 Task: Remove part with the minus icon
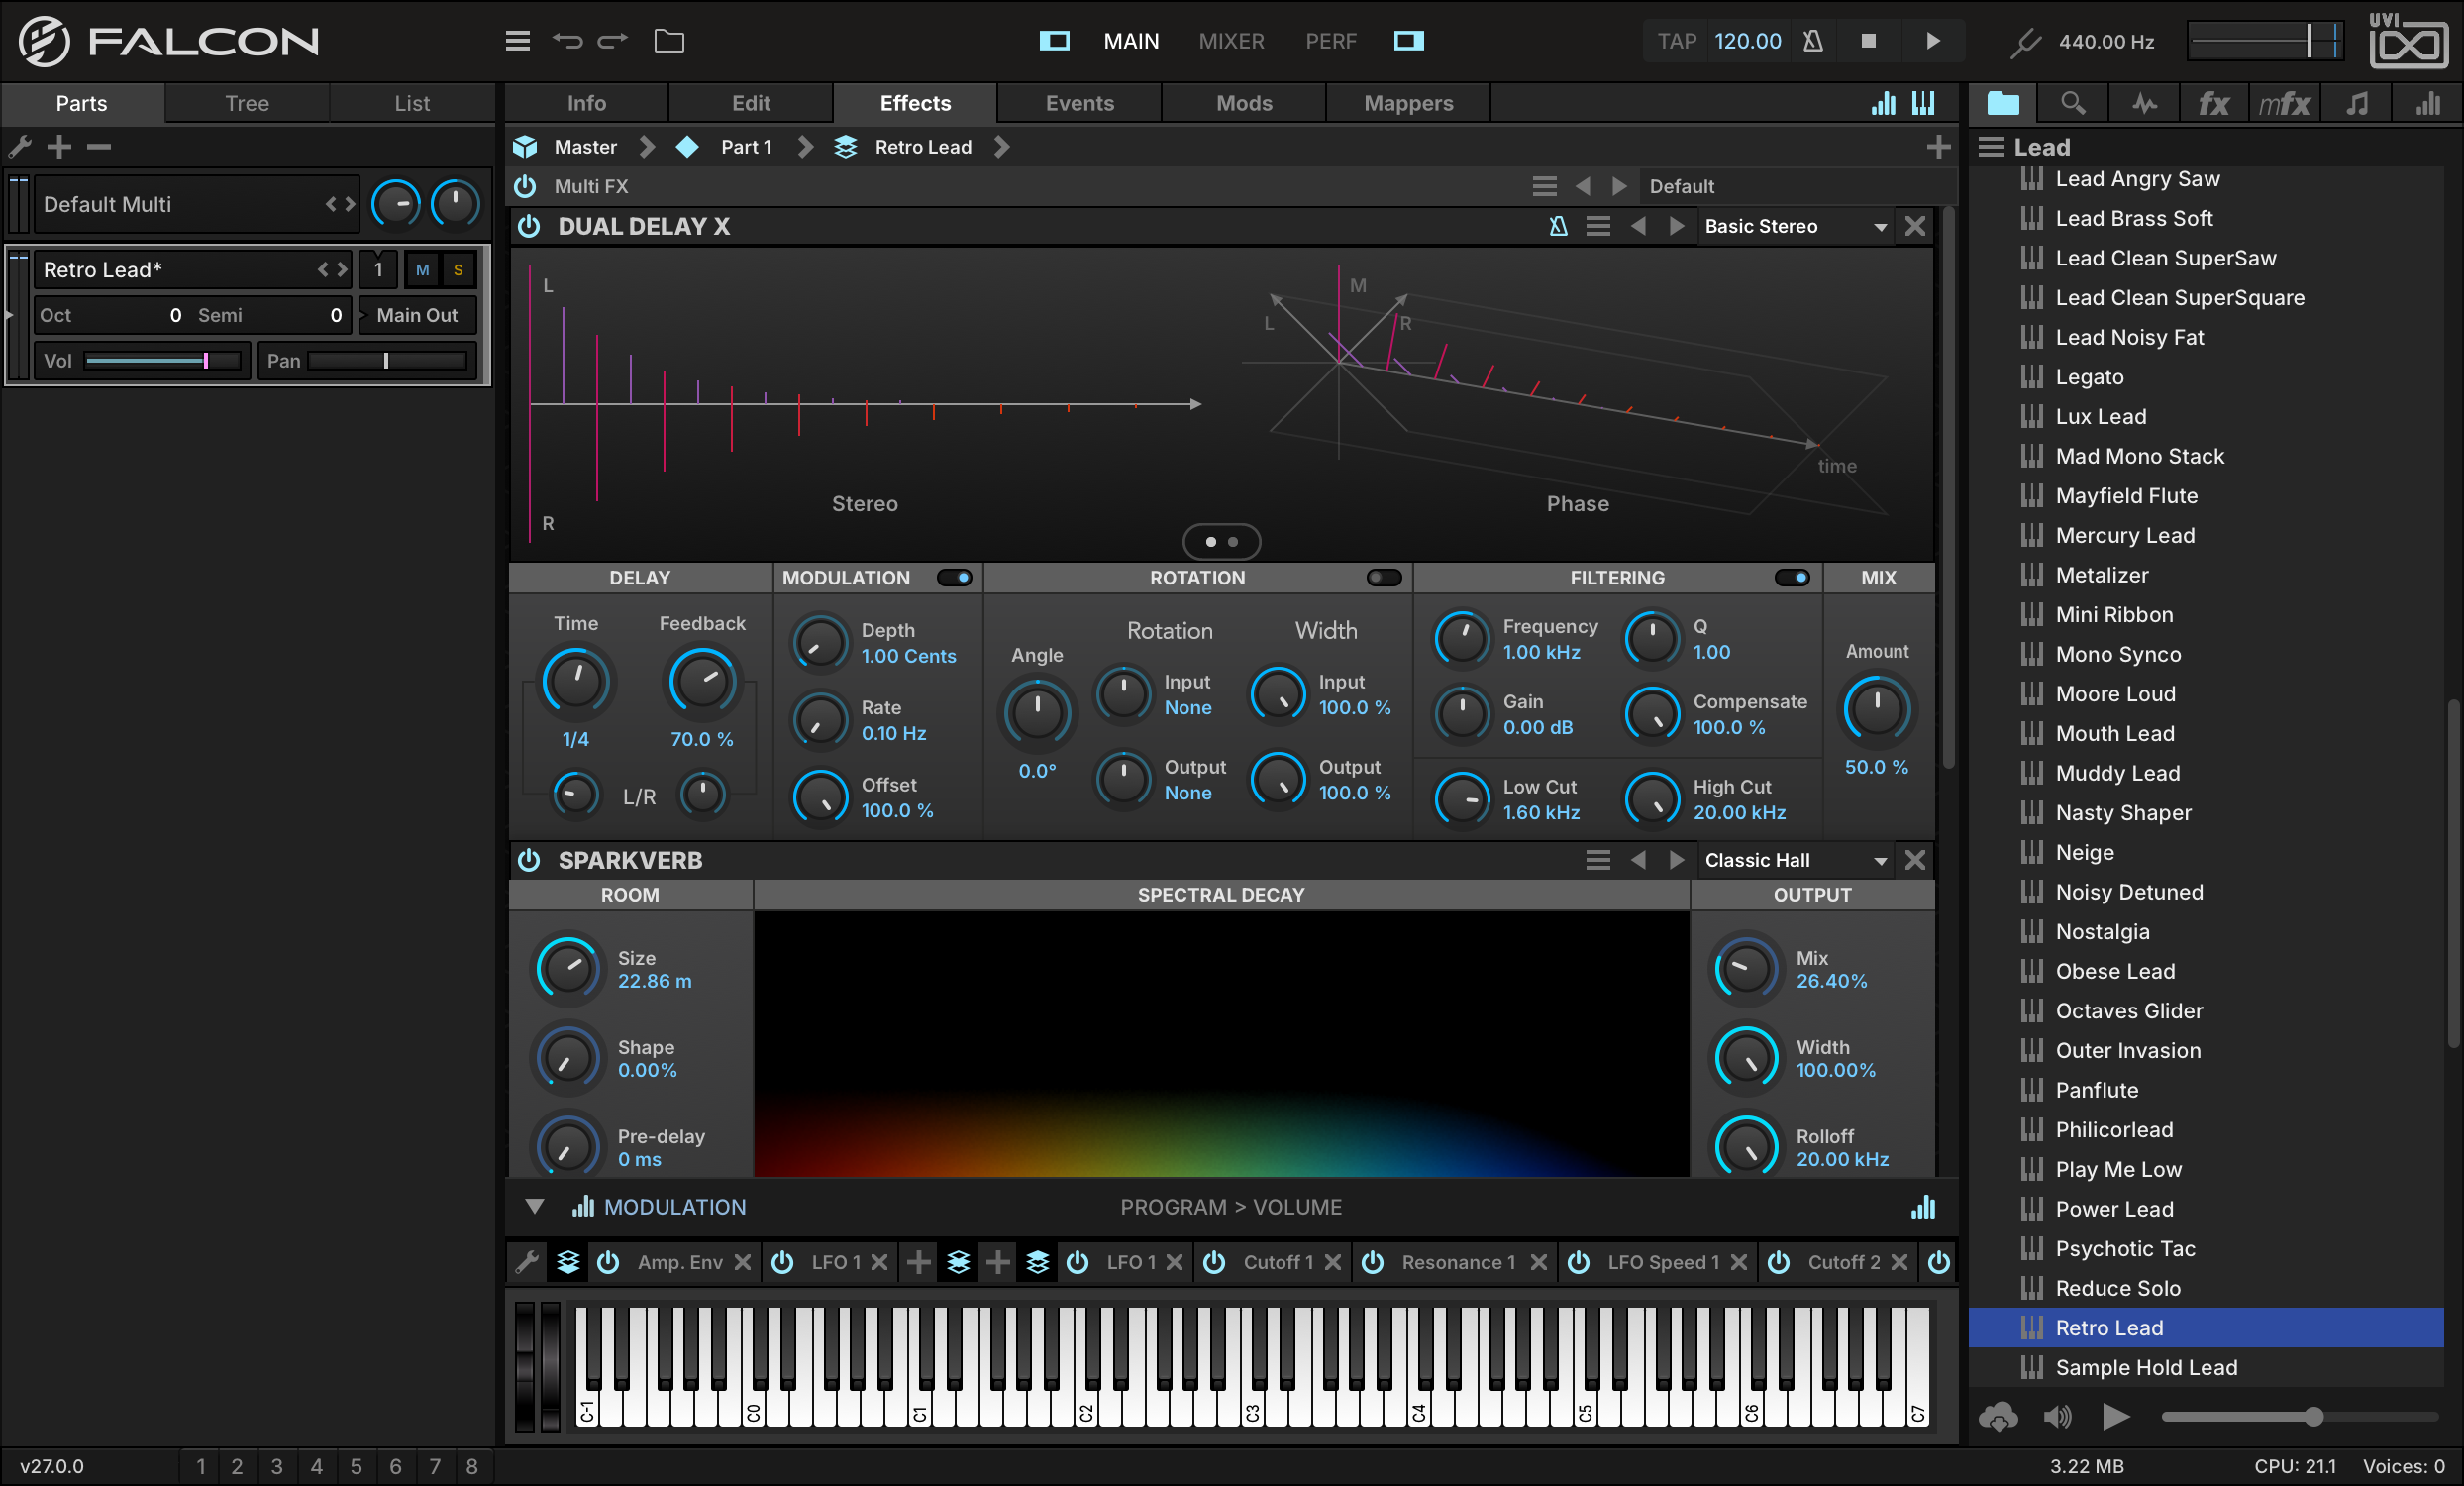(x=98, y=147)
